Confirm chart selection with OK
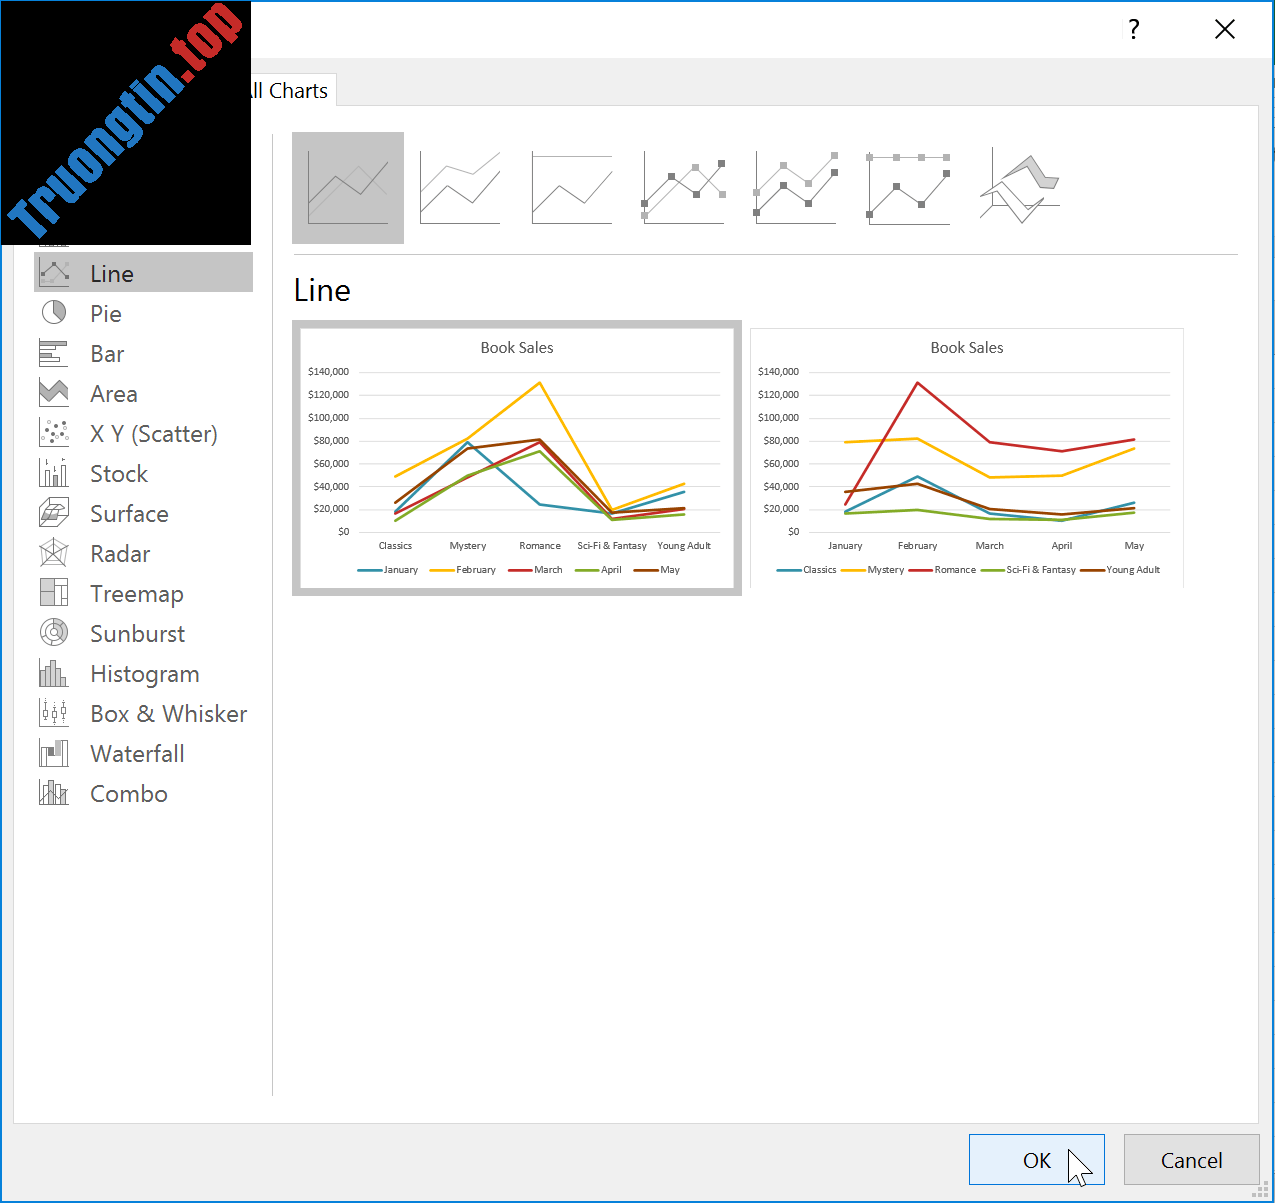This screenshot has width=1275, height=1203. 1037,1160
